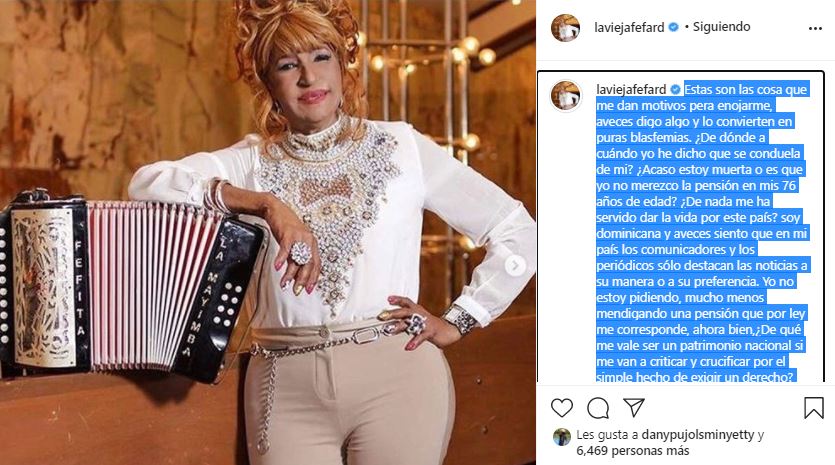The image size is (835, 465).
Task: View the 6,469 personas más likes list
Action: pyautogui.click(x=633, y=451)
